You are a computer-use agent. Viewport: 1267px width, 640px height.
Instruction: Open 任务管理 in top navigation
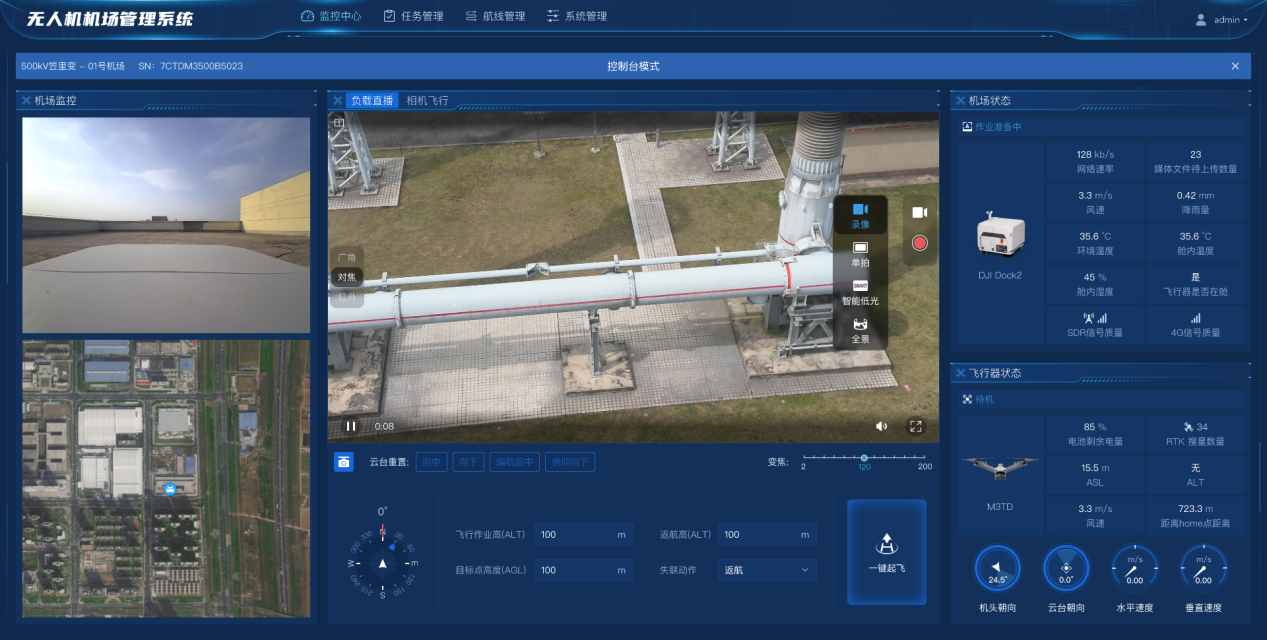point(413,17)
